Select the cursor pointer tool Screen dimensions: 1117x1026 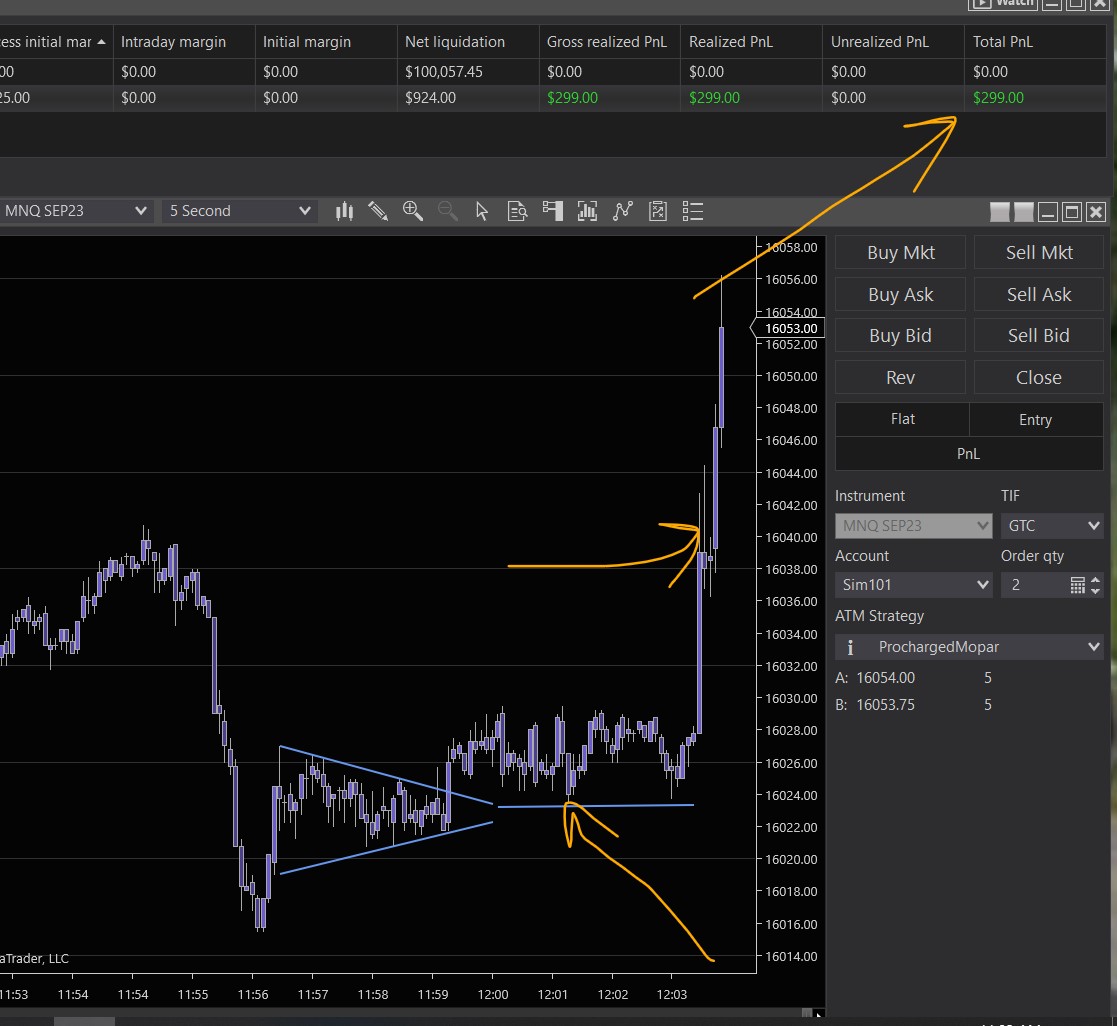[x=482, y=211]
